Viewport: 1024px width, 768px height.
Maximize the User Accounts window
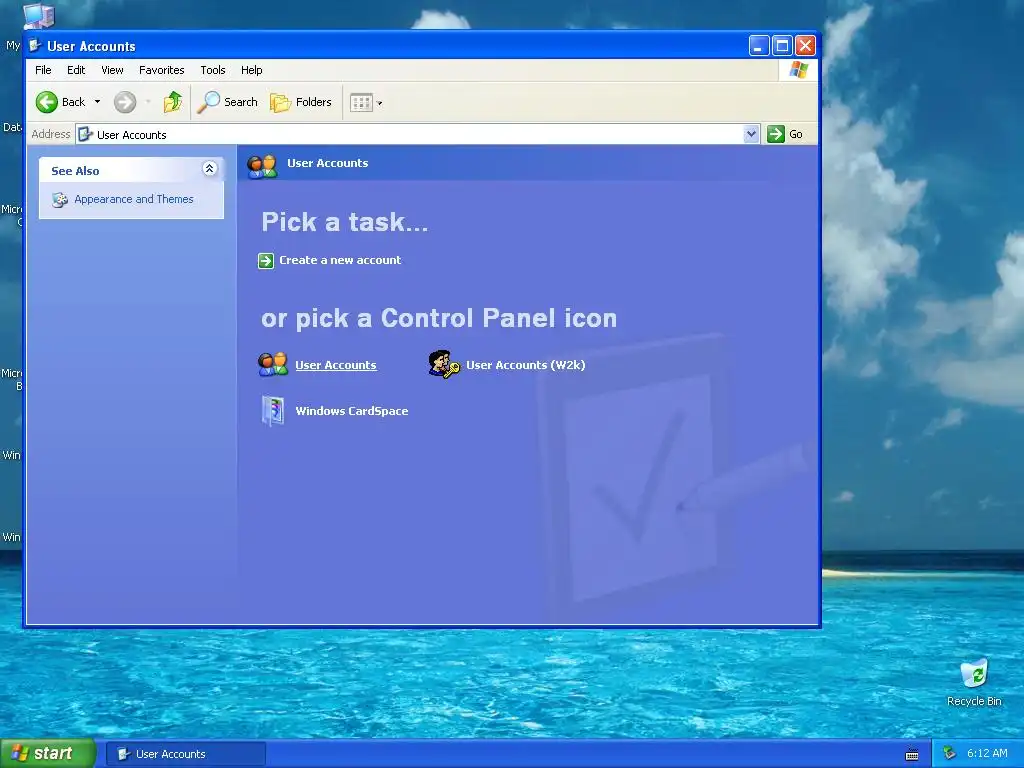(782, 46)
